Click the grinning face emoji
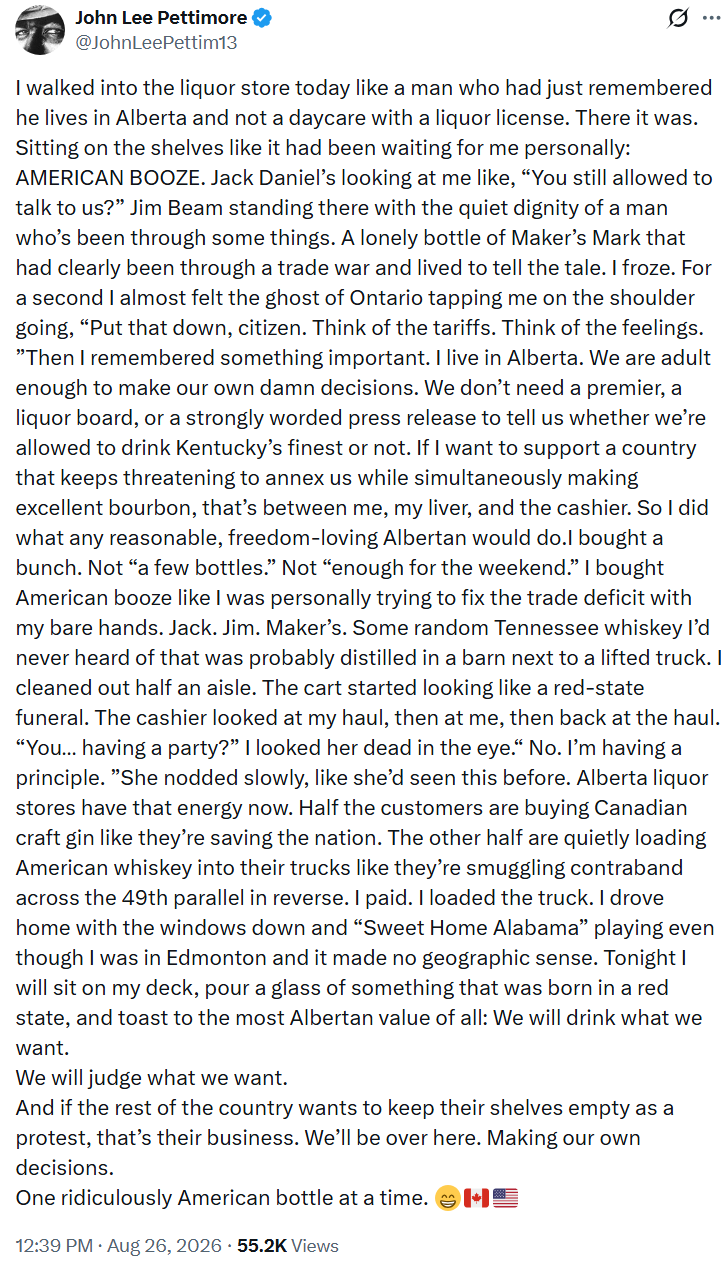The height and width of the screenshot is (1272, 728). [448, 1198]
